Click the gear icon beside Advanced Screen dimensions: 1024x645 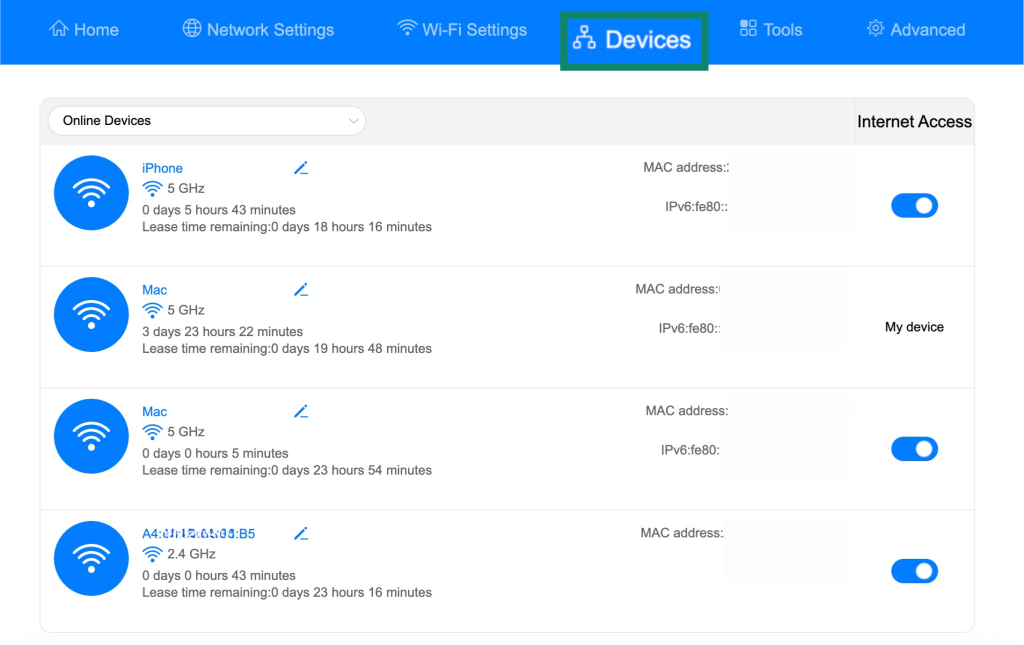(x=875, y=28)
